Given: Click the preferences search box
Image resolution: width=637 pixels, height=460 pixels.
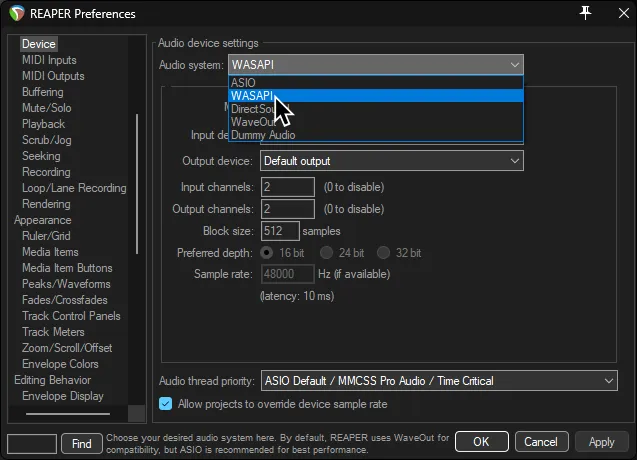Looking at the screenshot, I should pyautogui.click(x=32, y=443).
